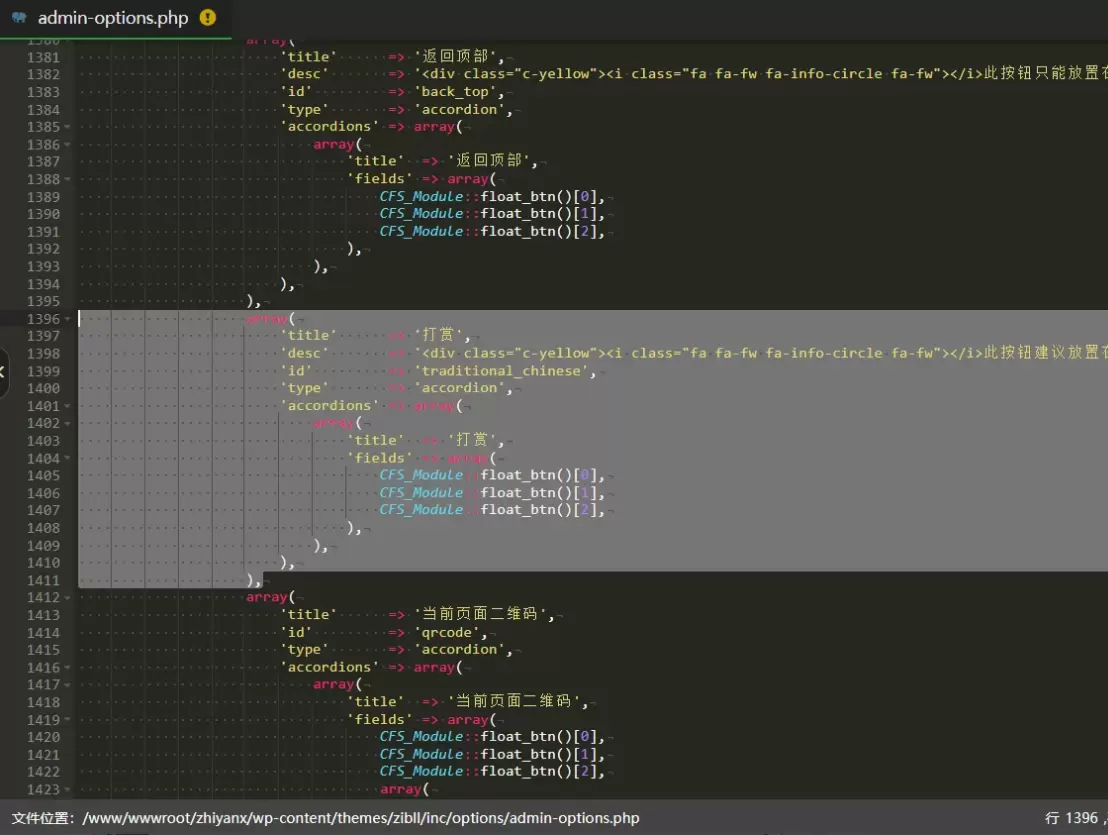
Task: Collapse the code fold at line 1417
Action: tap(67, 685)
